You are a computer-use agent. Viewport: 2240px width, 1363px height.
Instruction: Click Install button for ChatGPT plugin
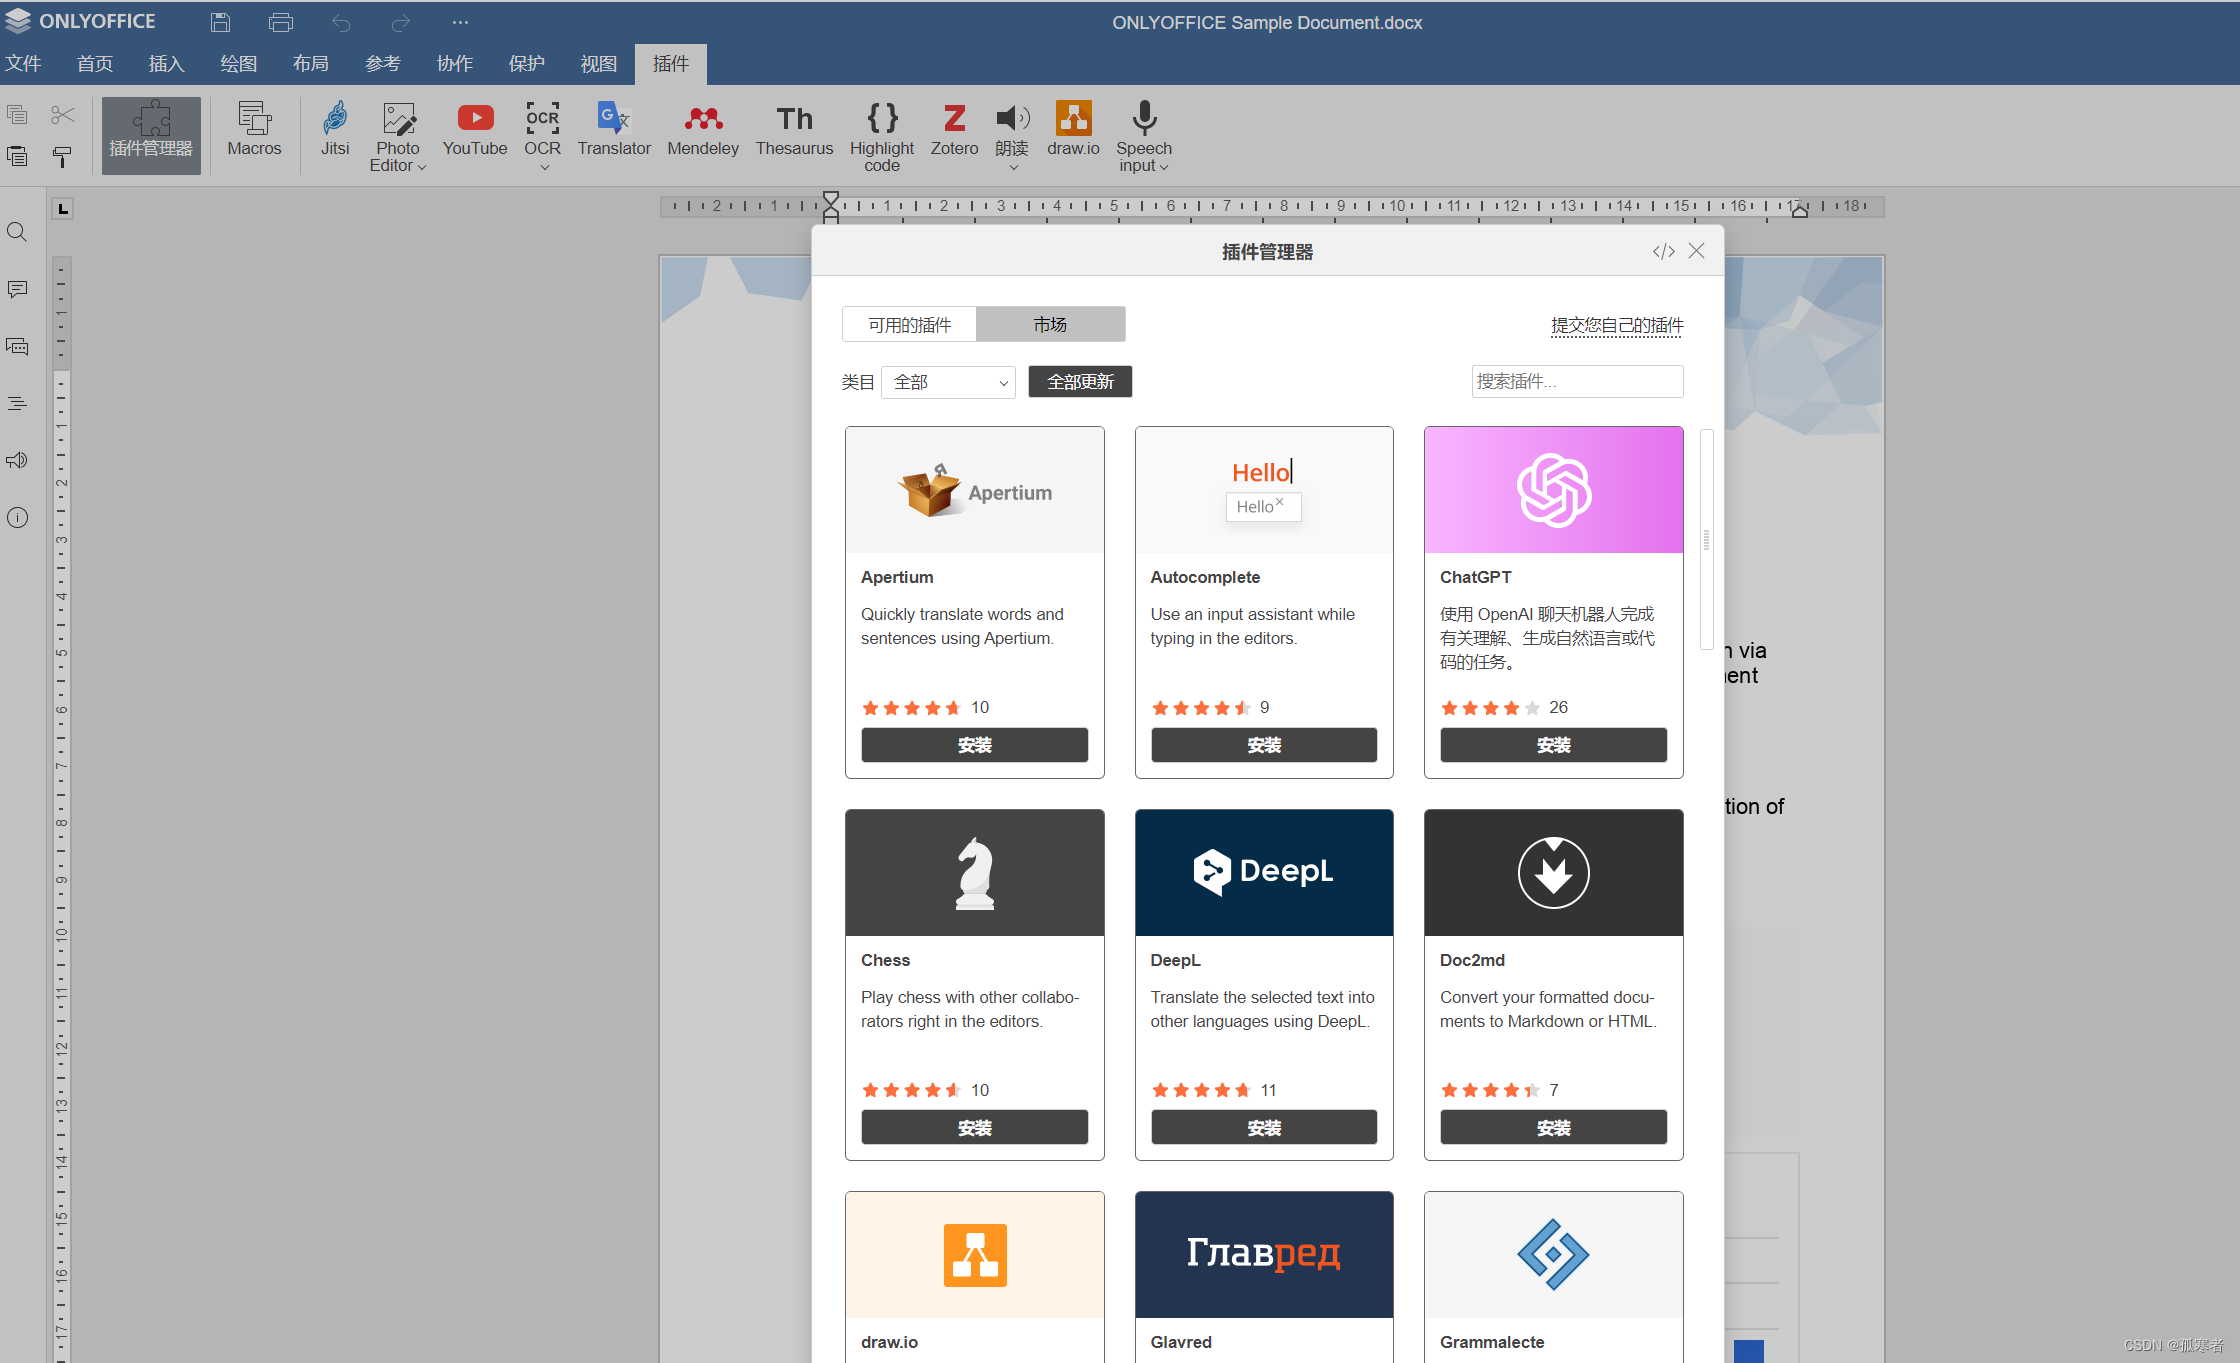click(1554, 745)
